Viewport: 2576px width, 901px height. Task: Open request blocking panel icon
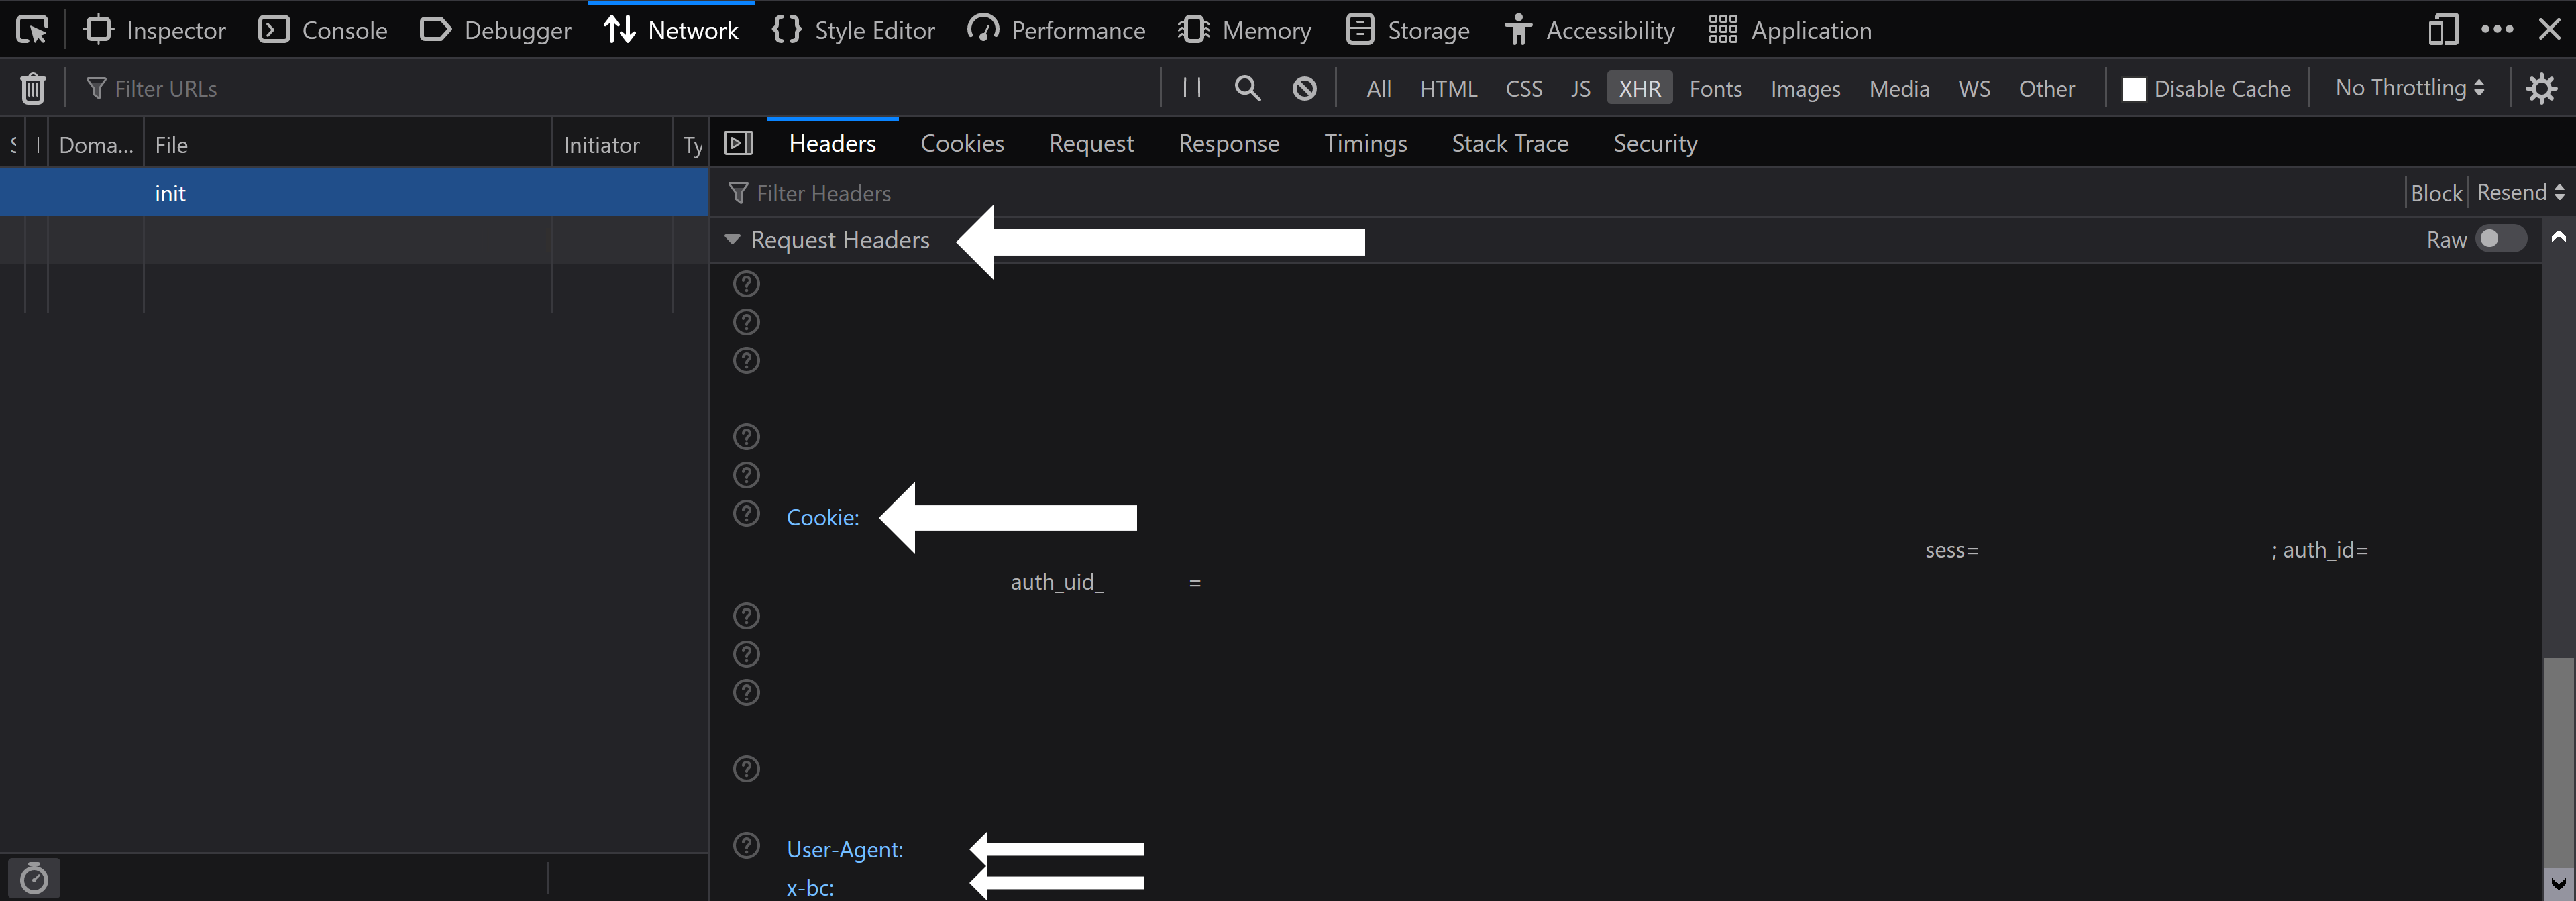point(1304,88)
